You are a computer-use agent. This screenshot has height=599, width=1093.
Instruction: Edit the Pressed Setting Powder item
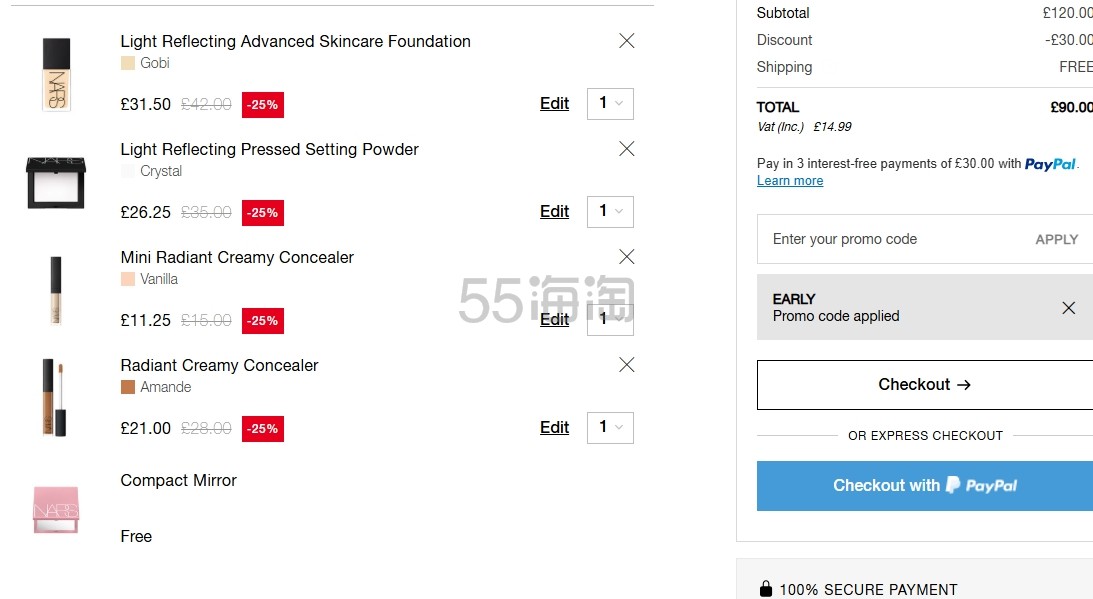pyautogui.click(x=554, y=212)
